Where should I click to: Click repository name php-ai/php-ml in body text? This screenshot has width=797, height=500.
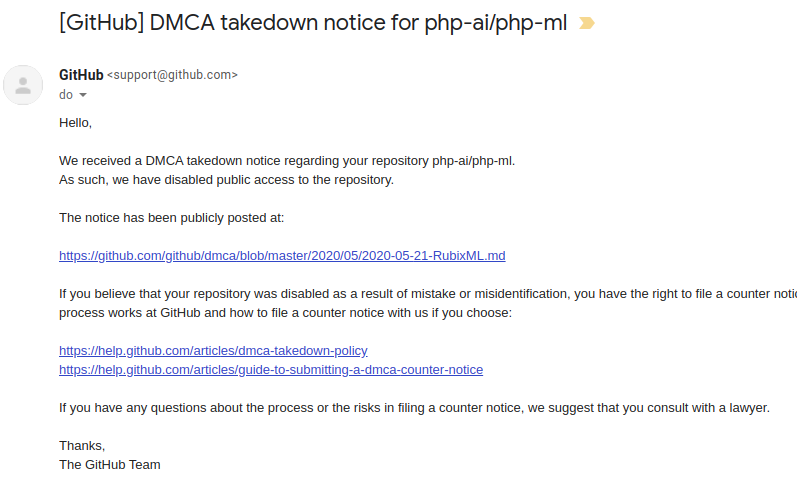point(472,161)
